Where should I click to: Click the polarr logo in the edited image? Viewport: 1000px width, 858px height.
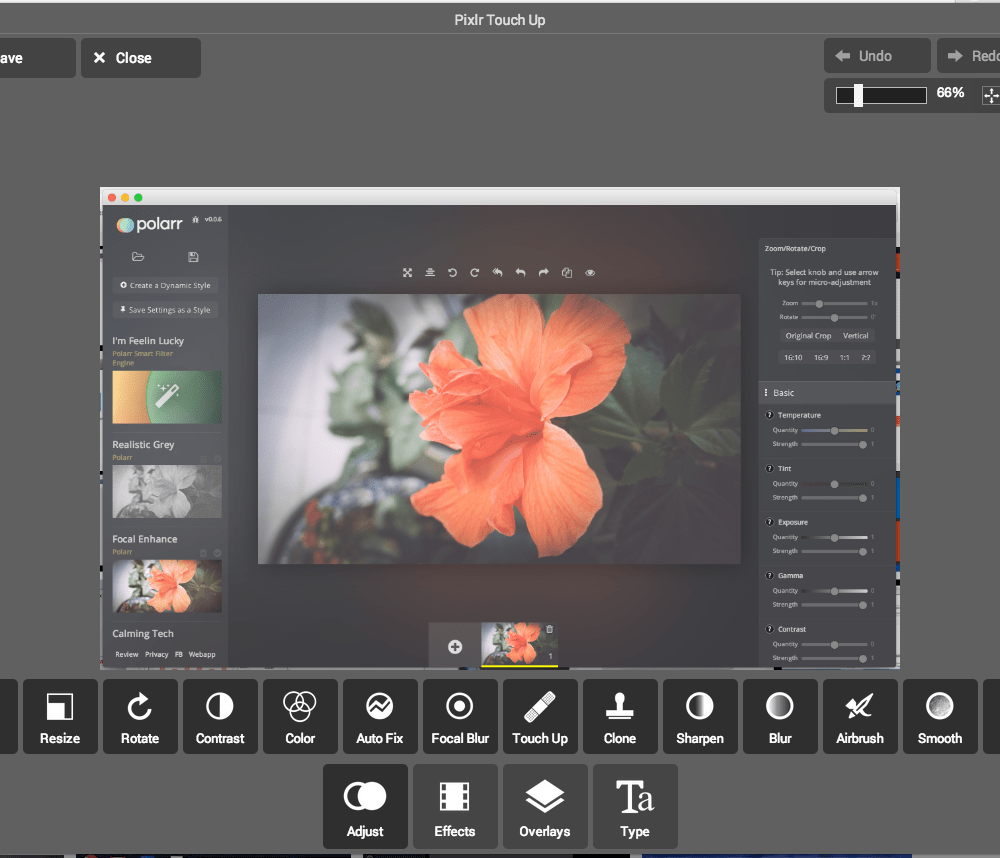point(150,225)
